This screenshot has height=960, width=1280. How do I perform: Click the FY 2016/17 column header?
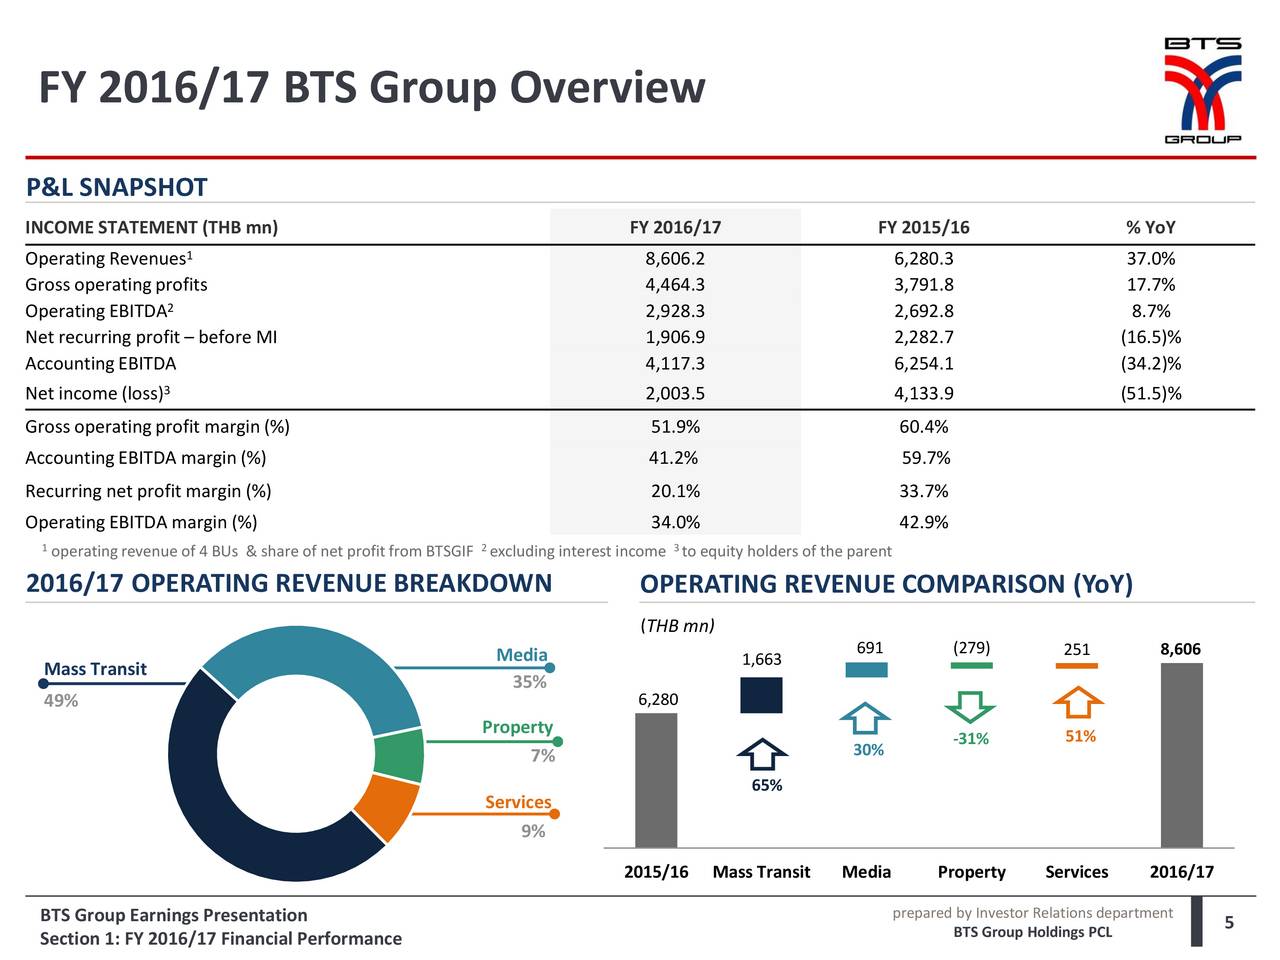[675, 227]
